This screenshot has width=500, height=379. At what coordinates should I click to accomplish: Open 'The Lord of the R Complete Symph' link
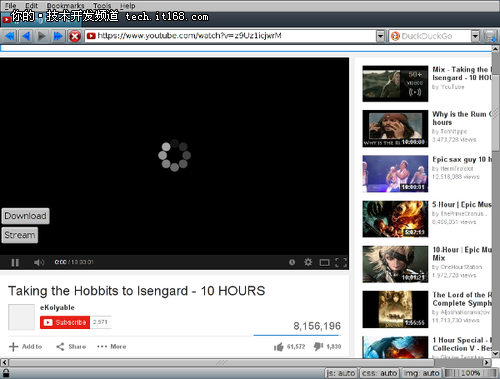463,299
